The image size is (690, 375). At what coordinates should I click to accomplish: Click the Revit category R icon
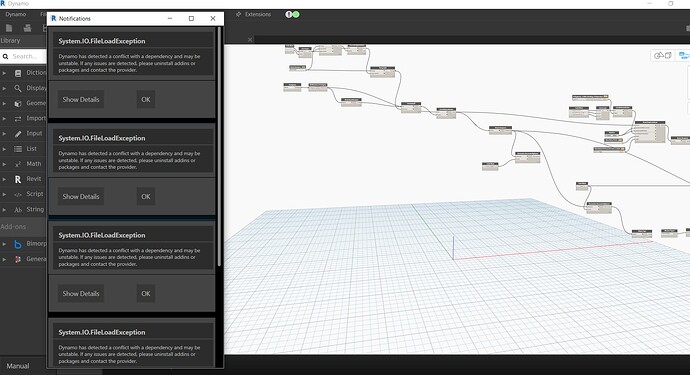coord(18,180)
